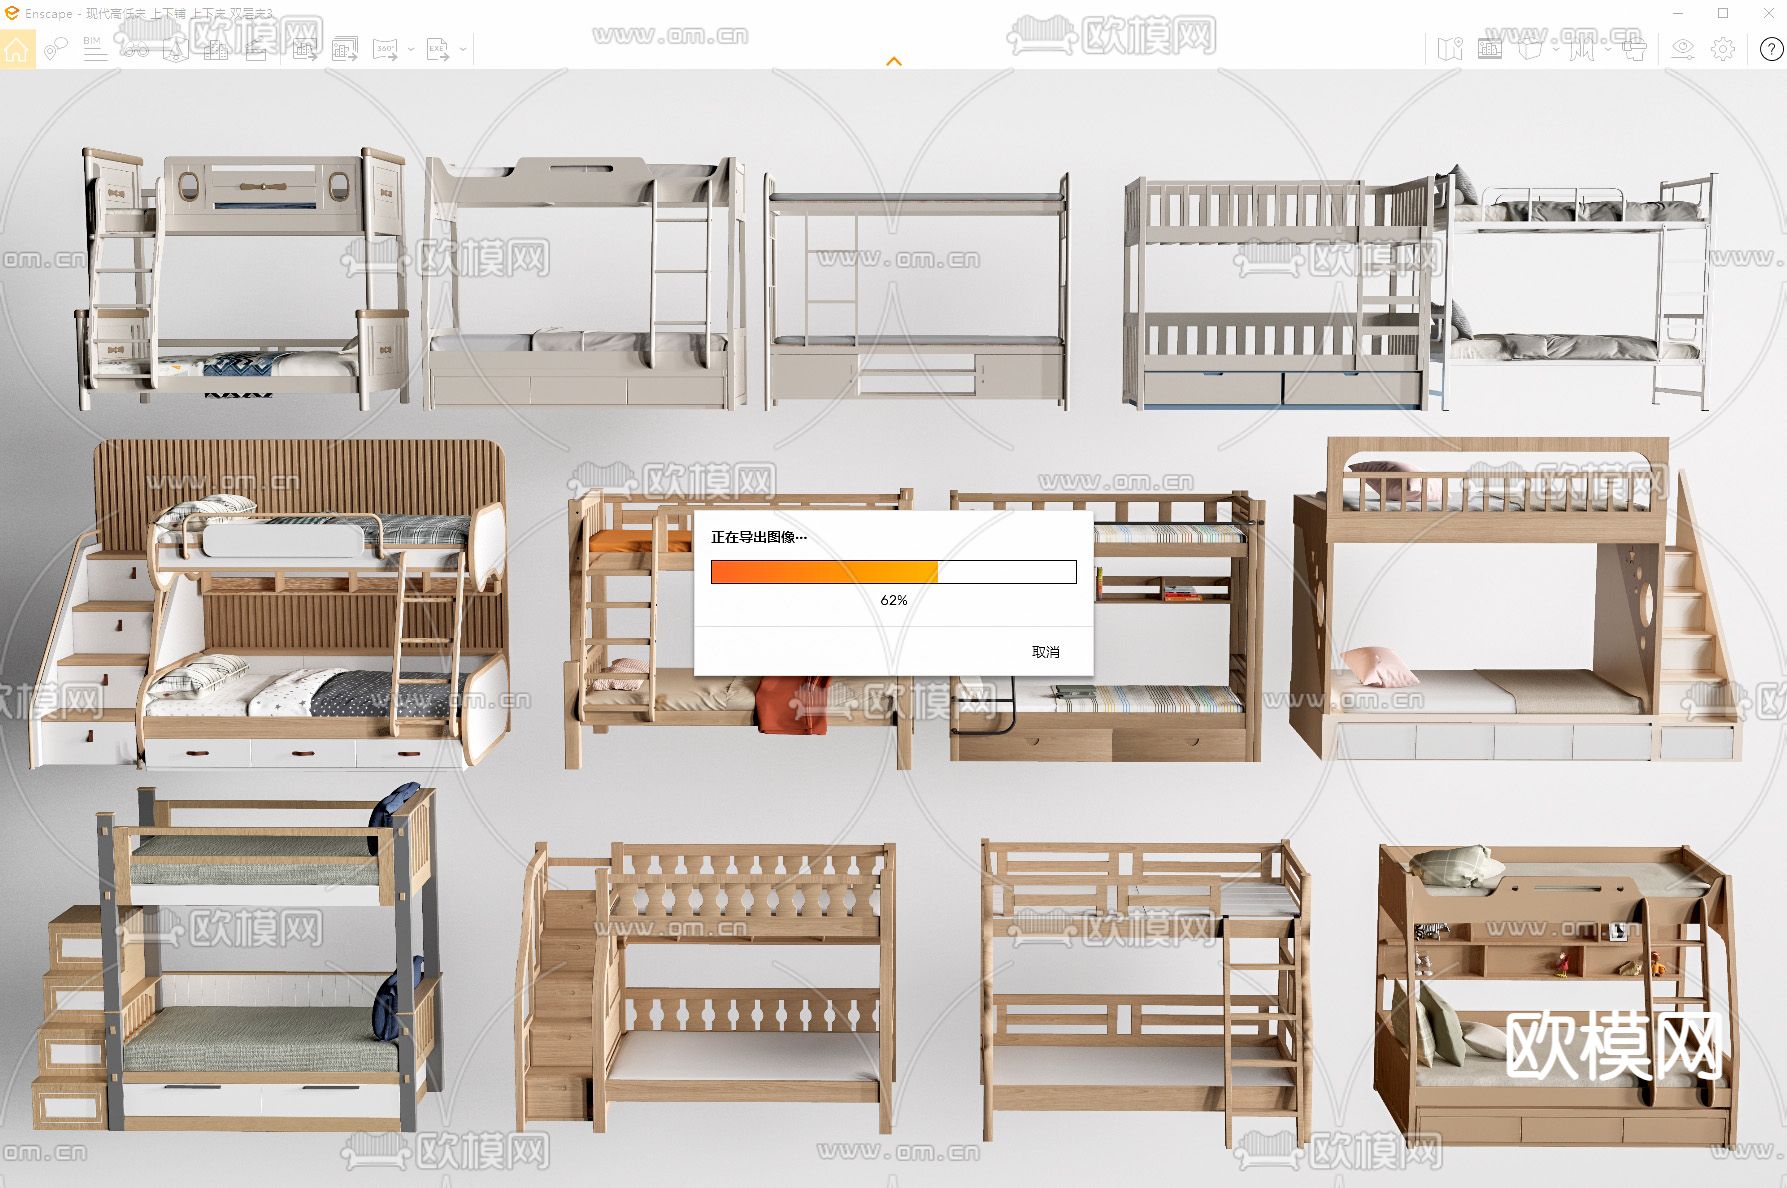Expand the cube view style dropdown
This screenshot has width=1787, height=1188.
[1556, 49]
